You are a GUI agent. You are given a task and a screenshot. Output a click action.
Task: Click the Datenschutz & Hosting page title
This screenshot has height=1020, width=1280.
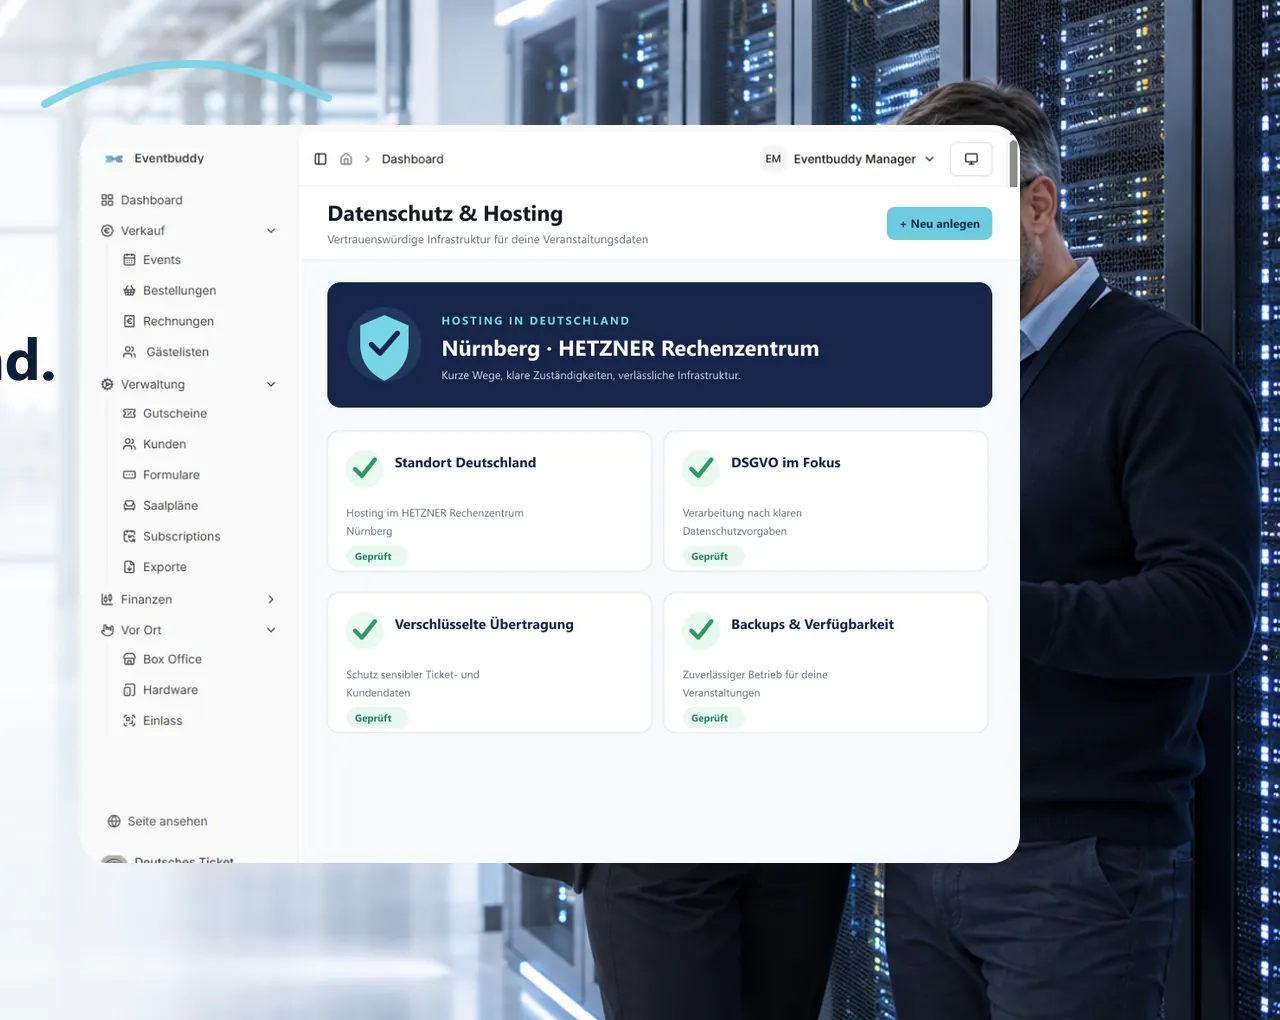pyautogui.click(x=445, y=214)
